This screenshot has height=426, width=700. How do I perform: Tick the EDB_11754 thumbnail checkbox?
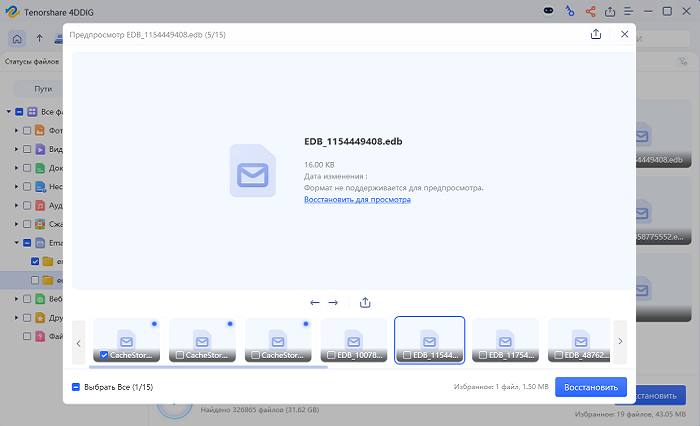click(x=483, y=355)
